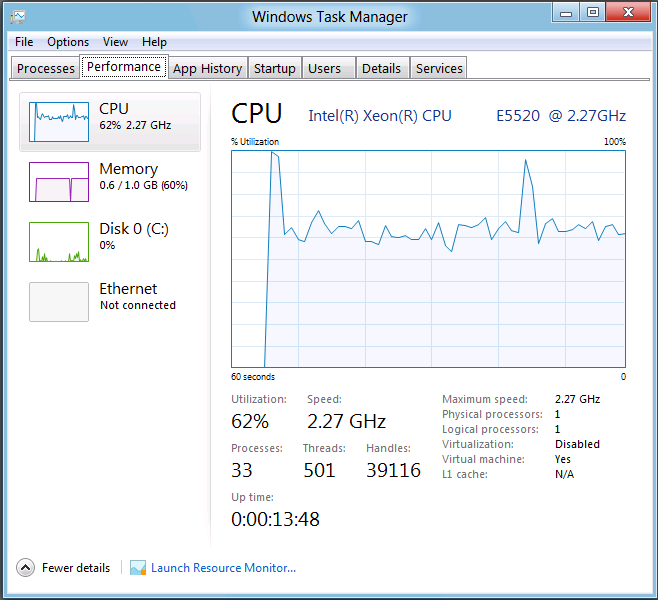Click the Intel(R) Xeon(R) CPU name text

click(380, 116)
